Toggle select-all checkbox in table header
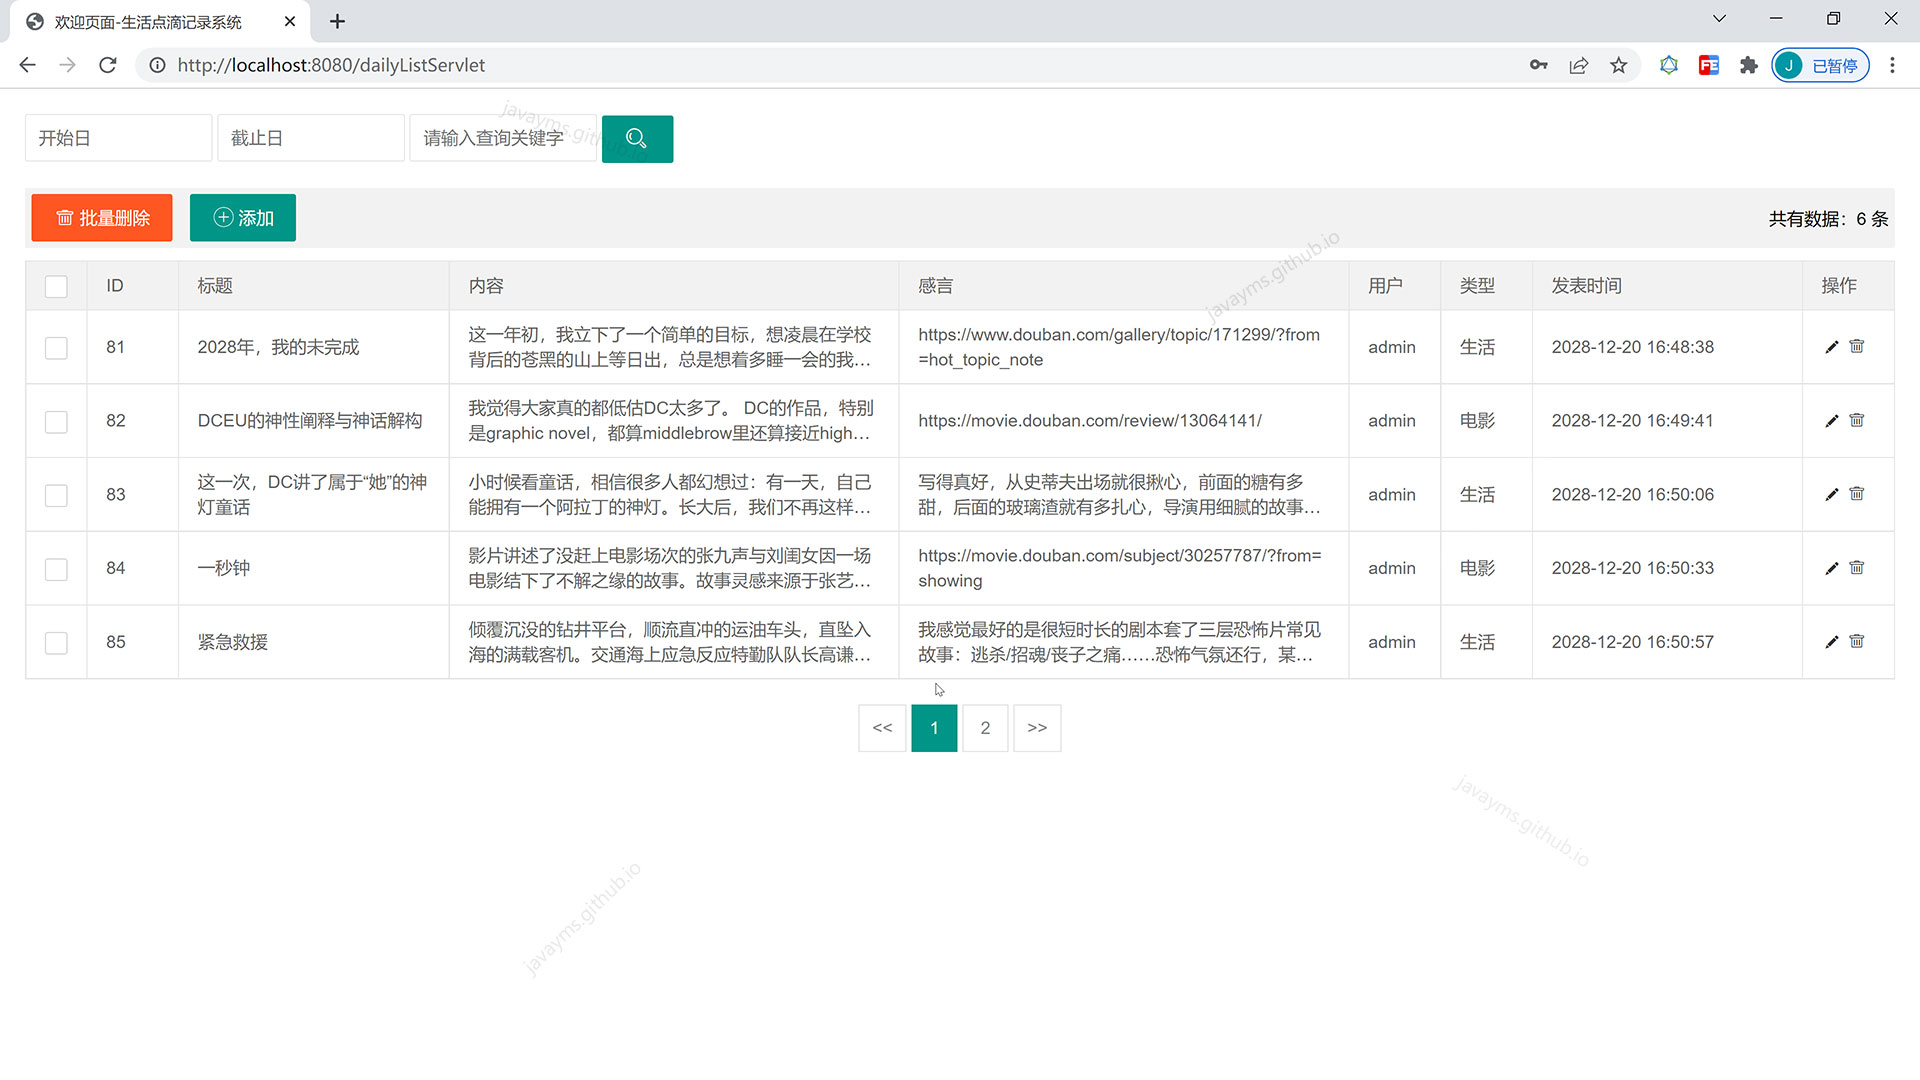Screen dimensions: 1920x1080 tap(56, 287)
